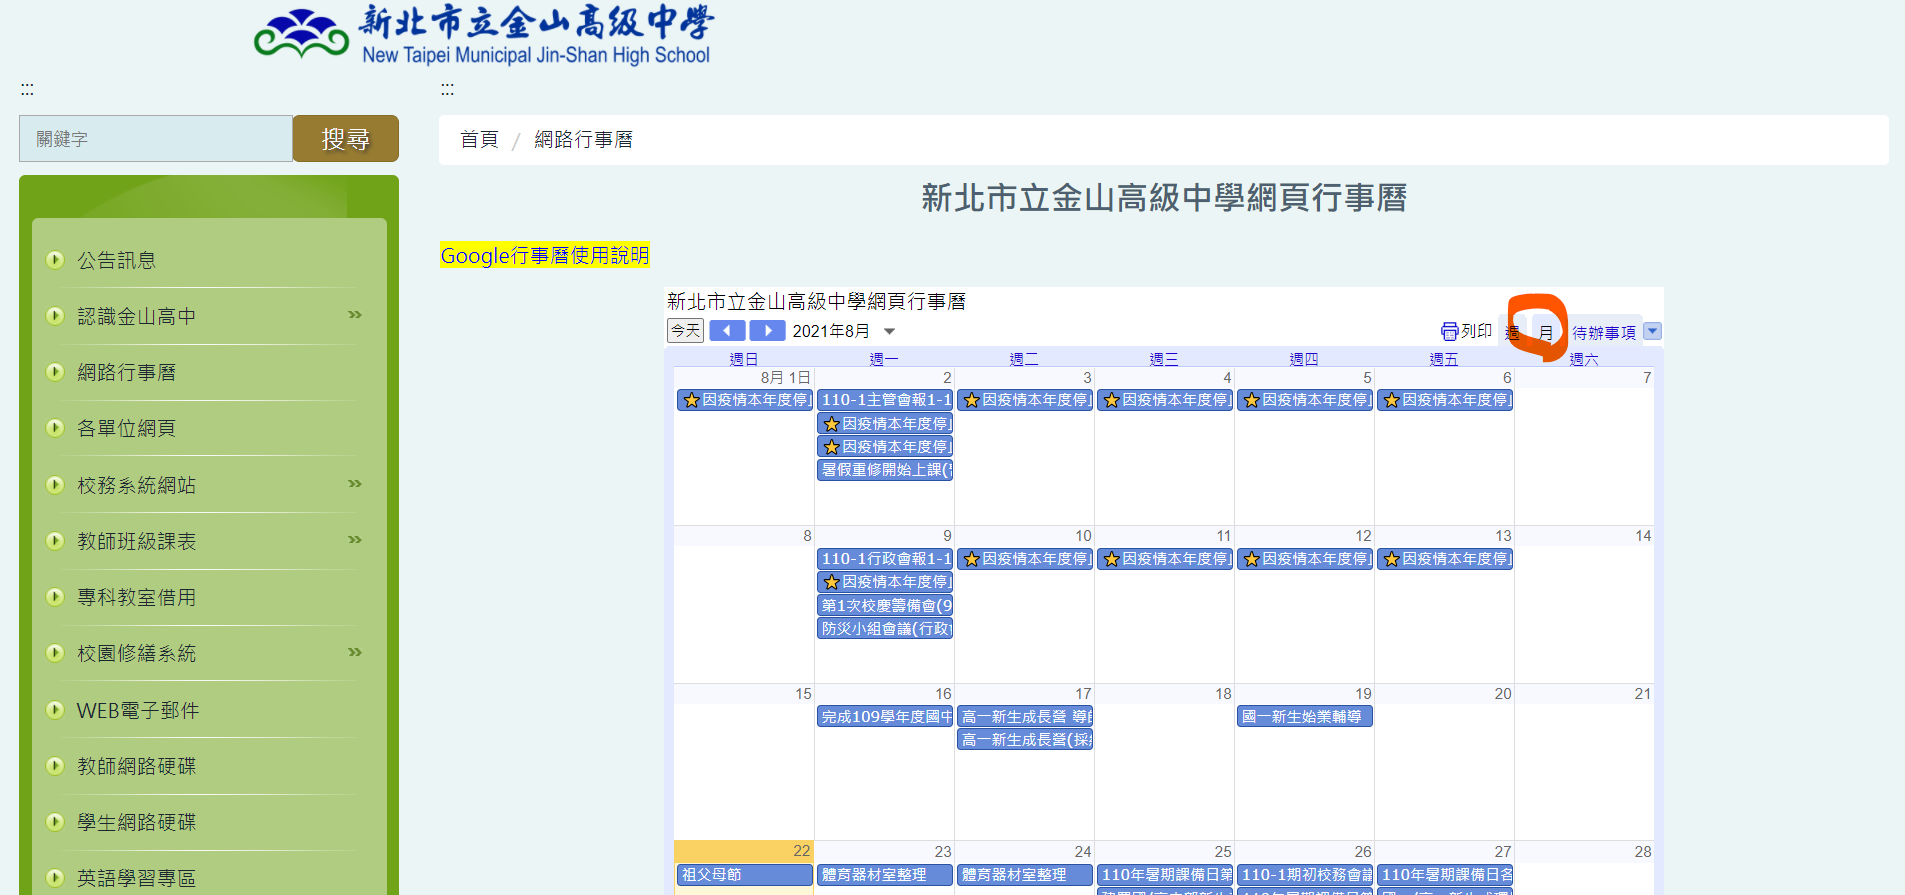This screenshot has height=895, width=1905.
Task: Open starred event on August 6
Action: point(1445,400)
